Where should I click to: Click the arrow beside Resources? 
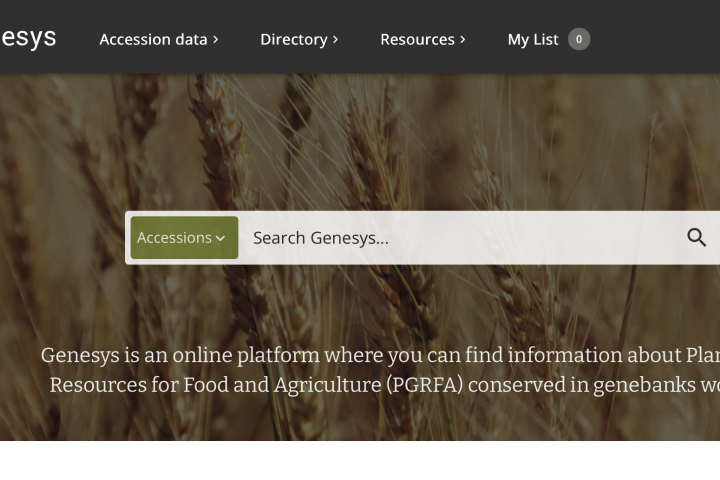(462, 39)
